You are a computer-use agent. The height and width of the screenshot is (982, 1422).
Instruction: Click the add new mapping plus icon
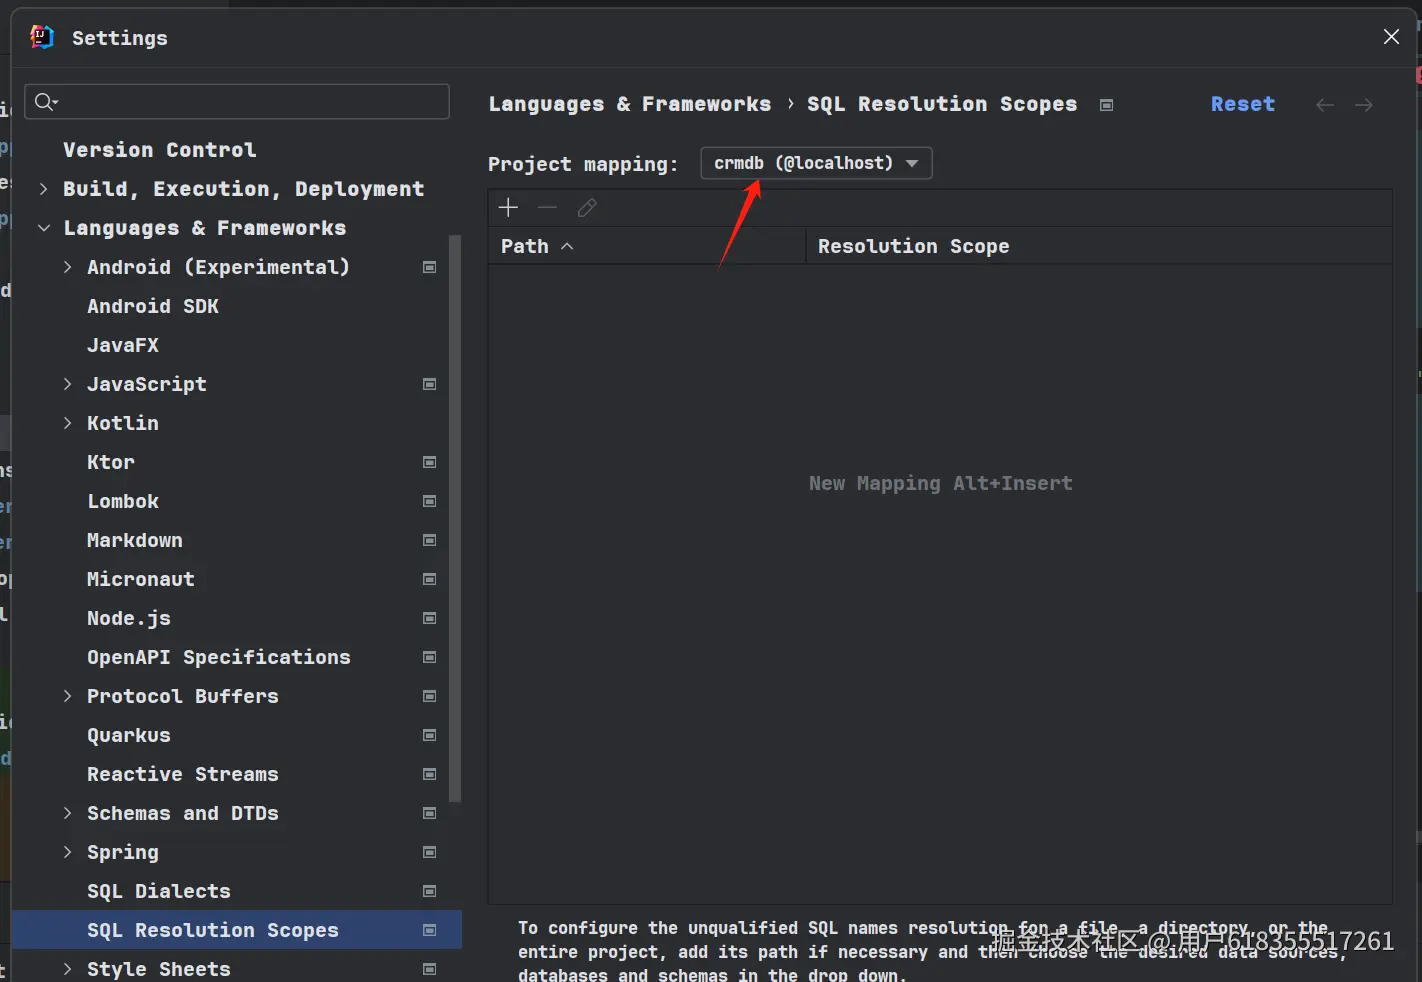coord(508,207)
